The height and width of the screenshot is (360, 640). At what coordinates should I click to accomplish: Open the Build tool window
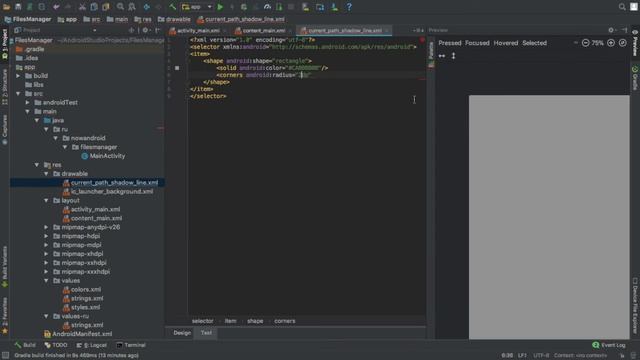(x=25, y=345)
